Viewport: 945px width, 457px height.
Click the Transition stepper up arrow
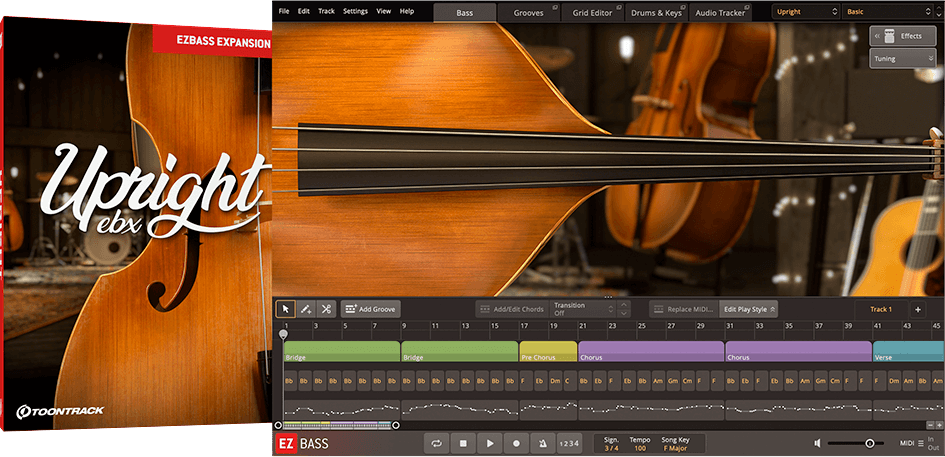coord(624,305)
